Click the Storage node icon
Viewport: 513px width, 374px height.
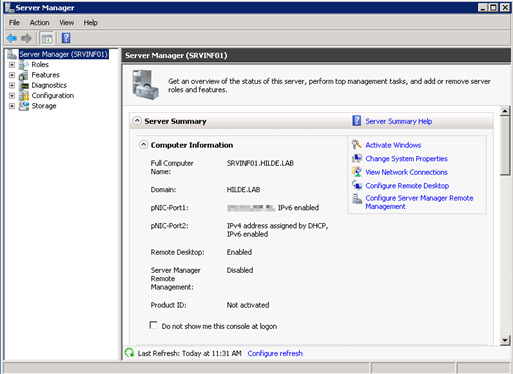(x=24, y=106)
